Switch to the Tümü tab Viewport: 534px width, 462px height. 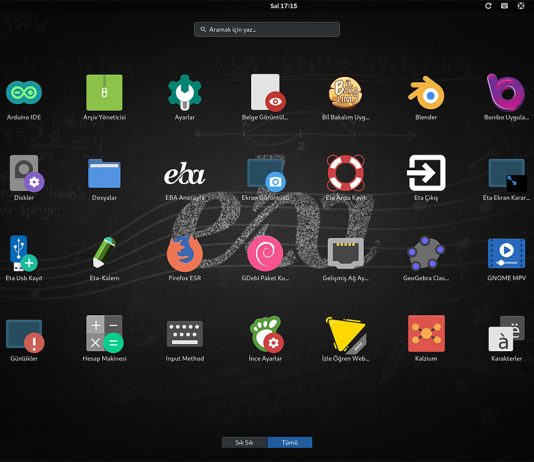click(290, 442)
